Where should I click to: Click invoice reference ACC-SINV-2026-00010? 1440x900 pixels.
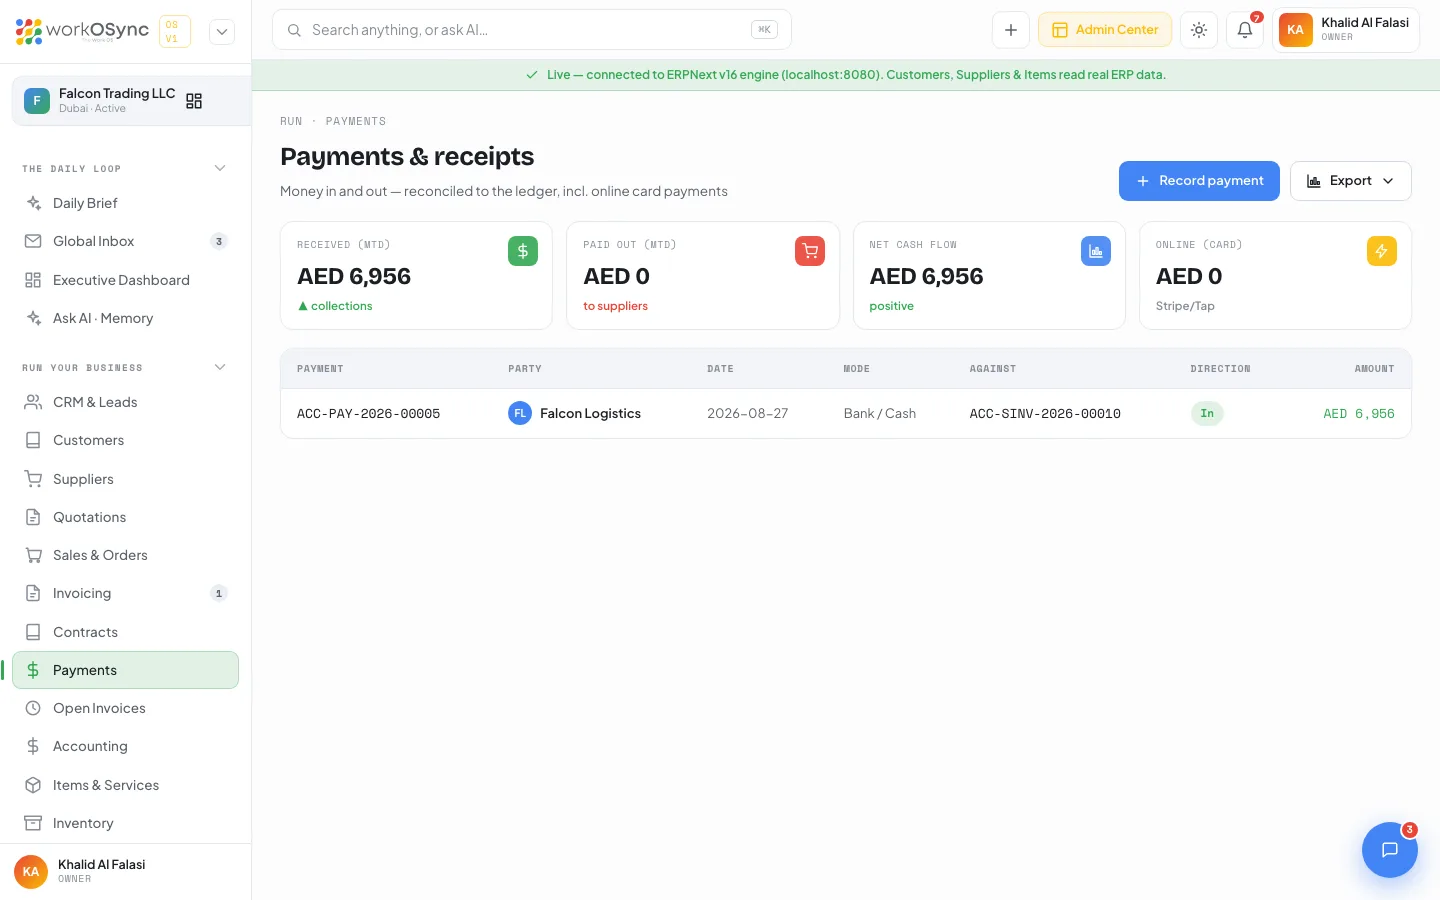(1045, 414)
